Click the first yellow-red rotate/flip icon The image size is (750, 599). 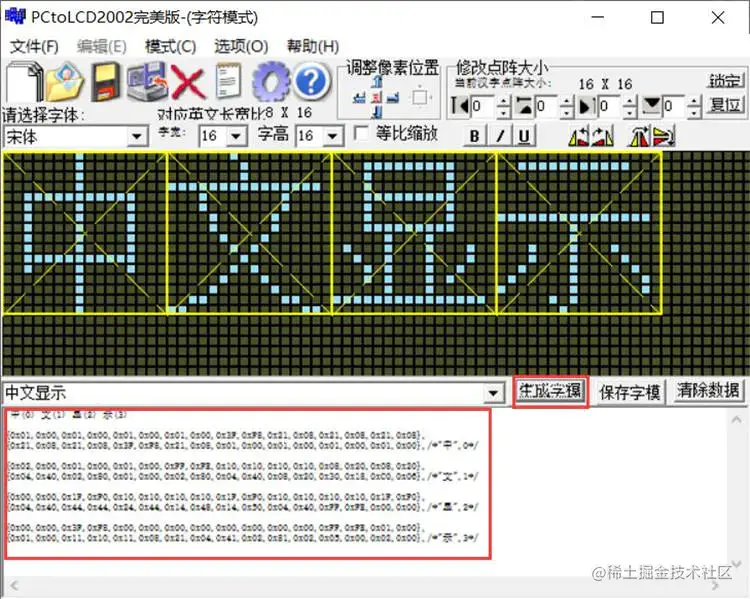(x=579, y=137)
